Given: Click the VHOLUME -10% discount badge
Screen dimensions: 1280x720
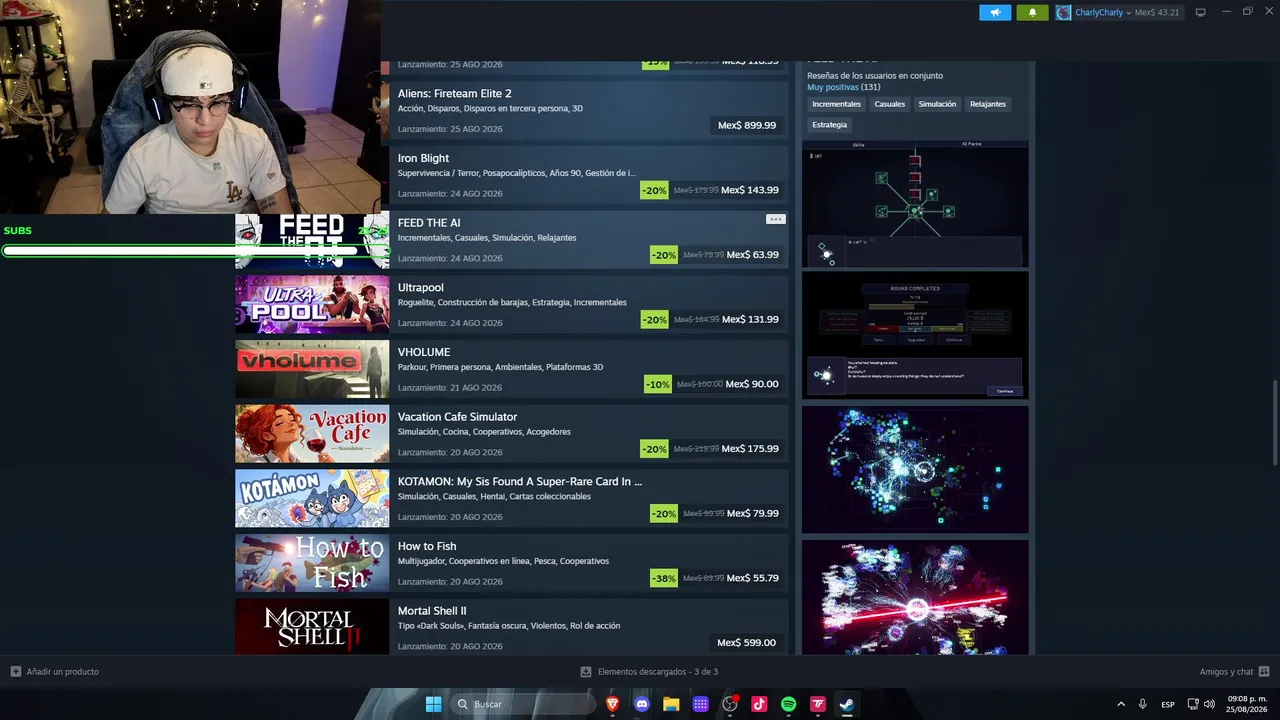Looking at the screenshot, I should pos(658,384).
